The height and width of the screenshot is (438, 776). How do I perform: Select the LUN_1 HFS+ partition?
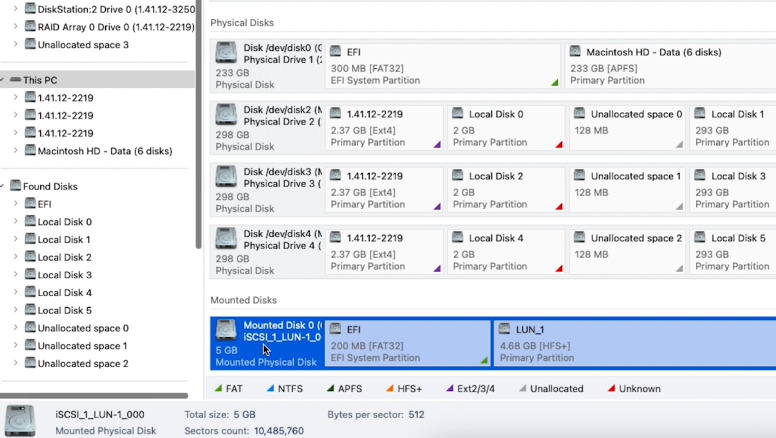[635, 343]
